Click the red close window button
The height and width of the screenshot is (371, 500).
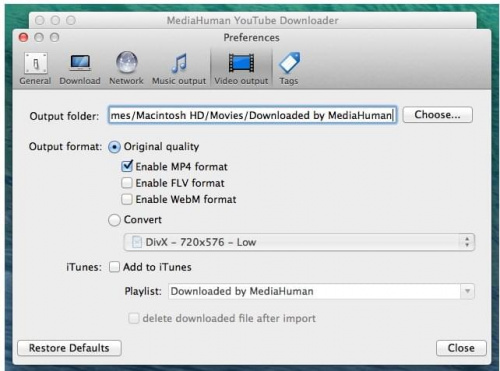pos(23,37)
